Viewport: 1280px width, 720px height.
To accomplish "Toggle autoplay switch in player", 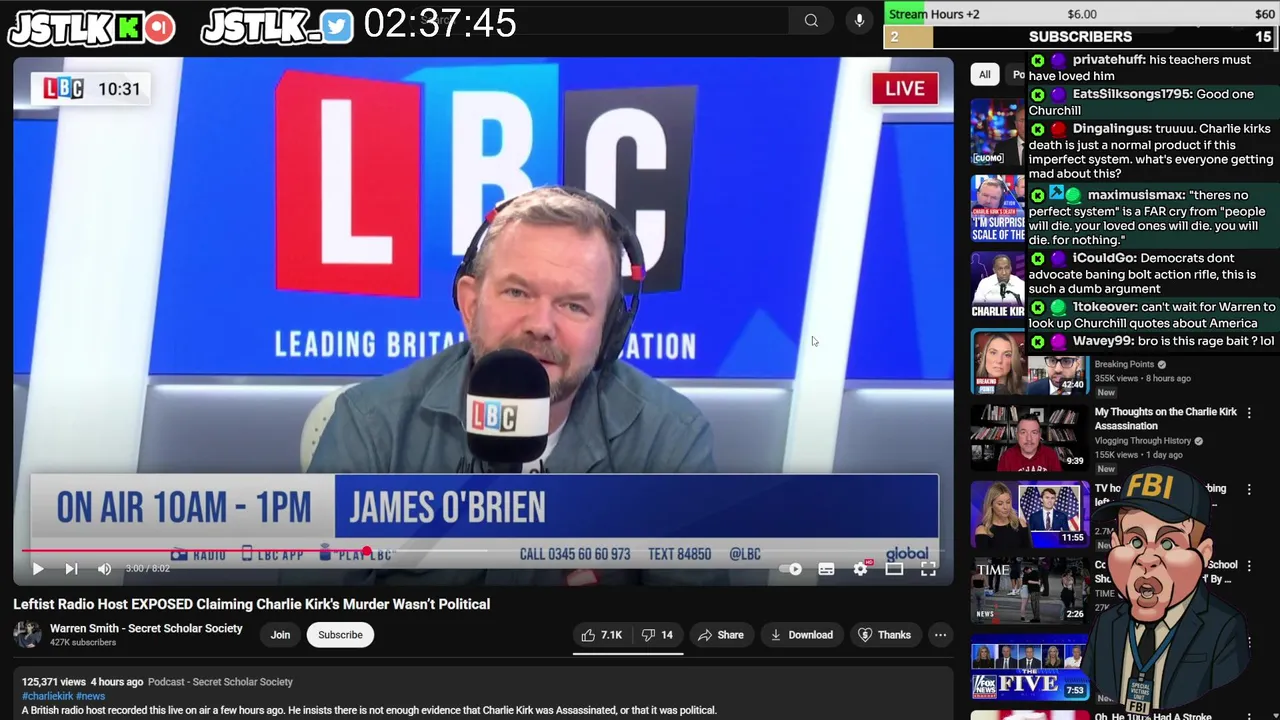I will pos(793,569).
